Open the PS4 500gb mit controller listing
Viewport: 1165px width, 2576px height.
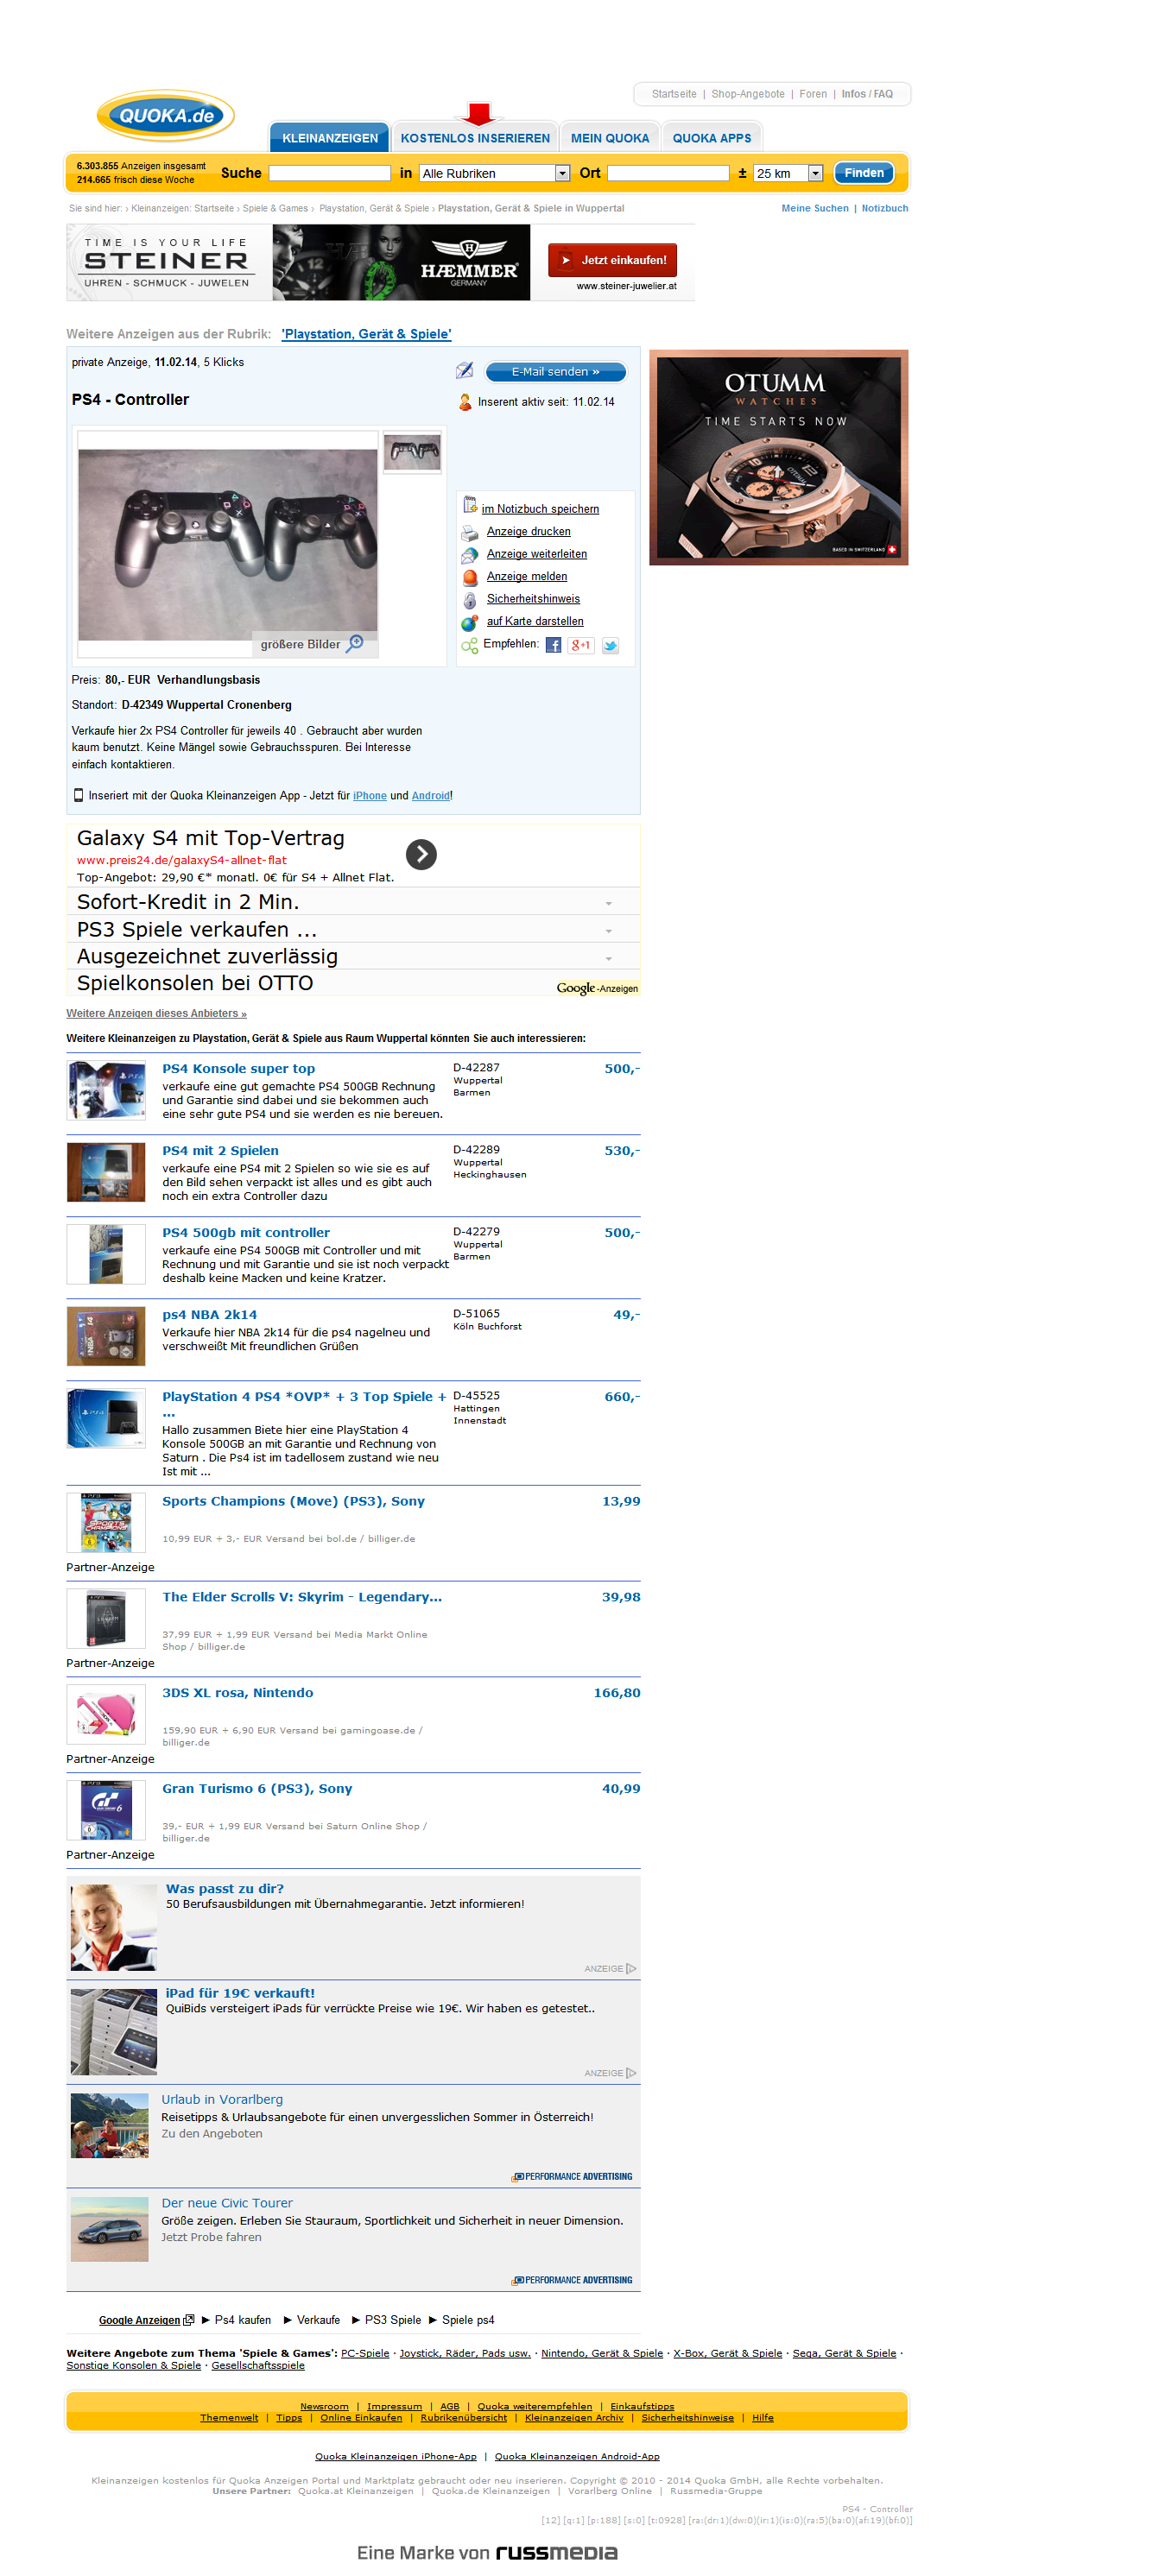coord(246,1232)
